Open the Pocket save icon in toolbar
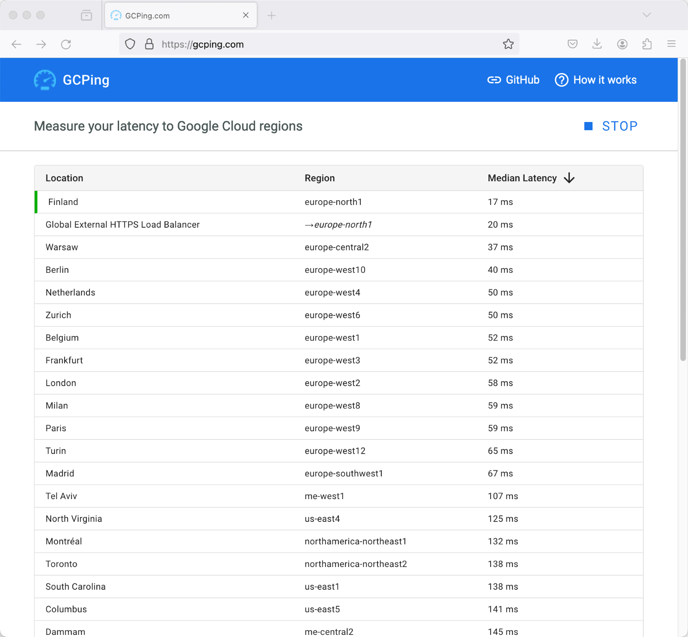The width and height of the screenshot is (688, 637). click(572, 44)
